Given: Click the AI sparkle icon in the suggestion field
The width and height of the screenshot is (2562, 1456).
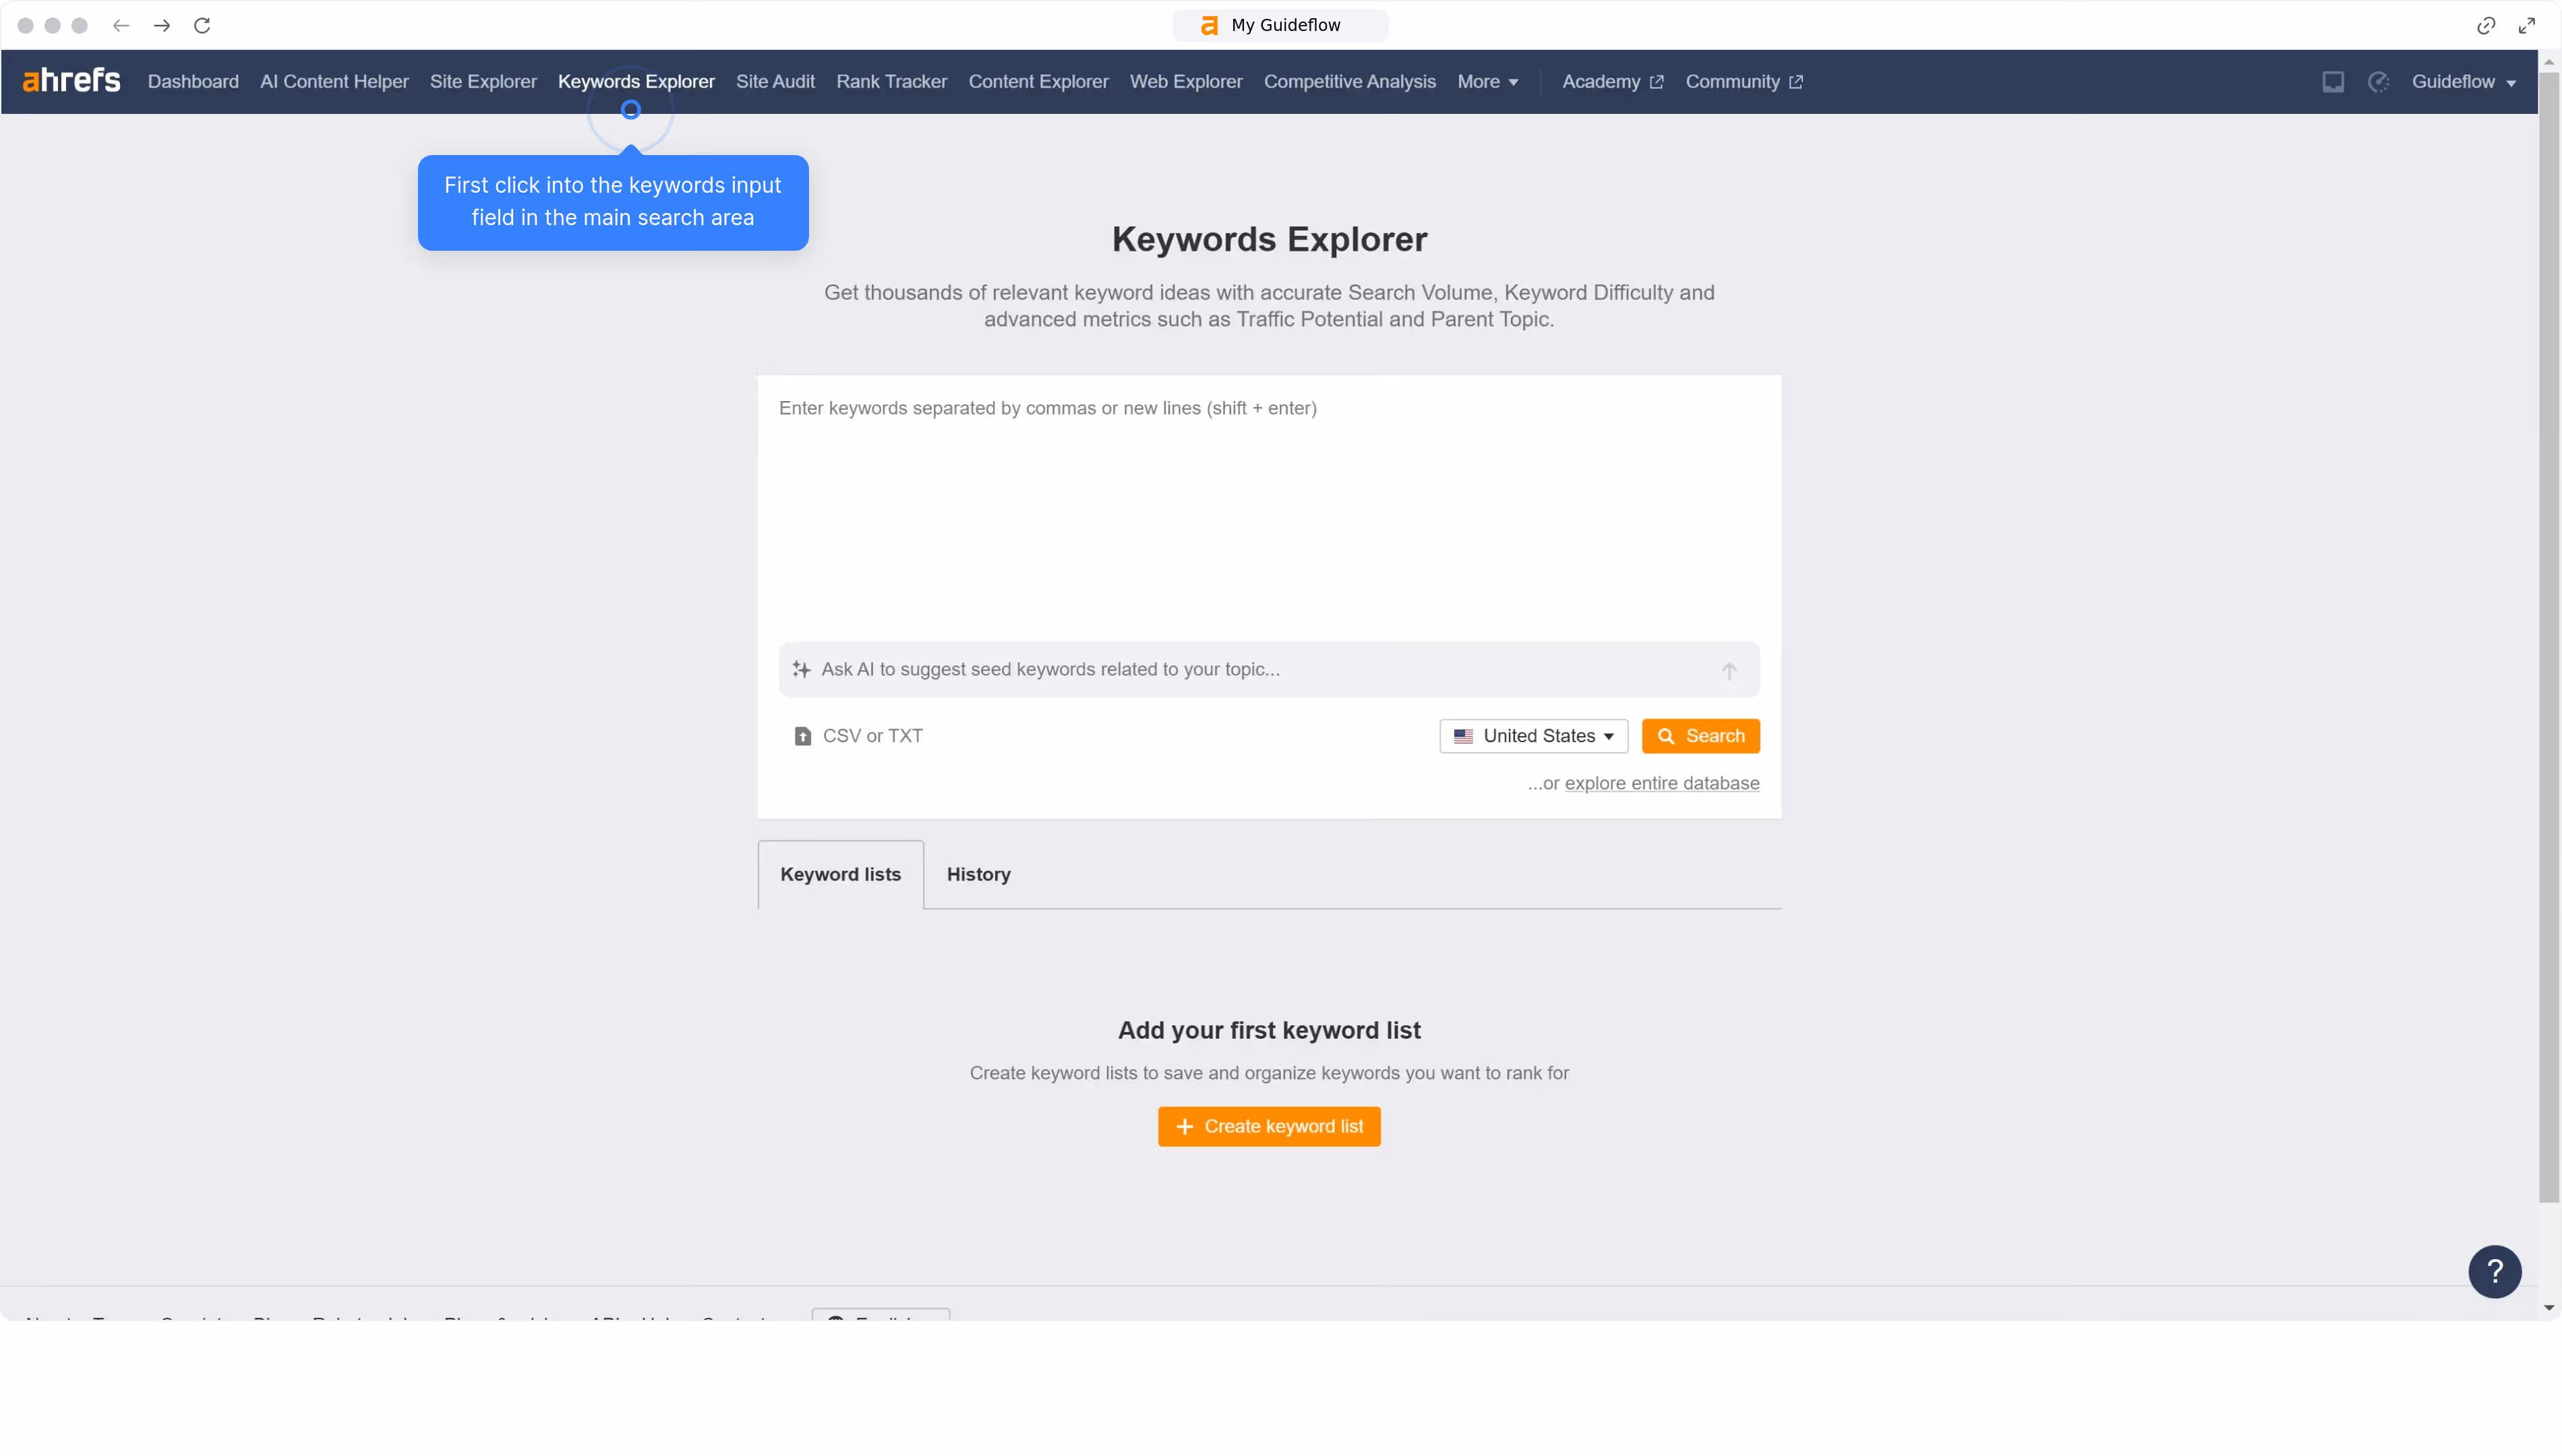Looking at the screenshot, I should pos(801,669).
